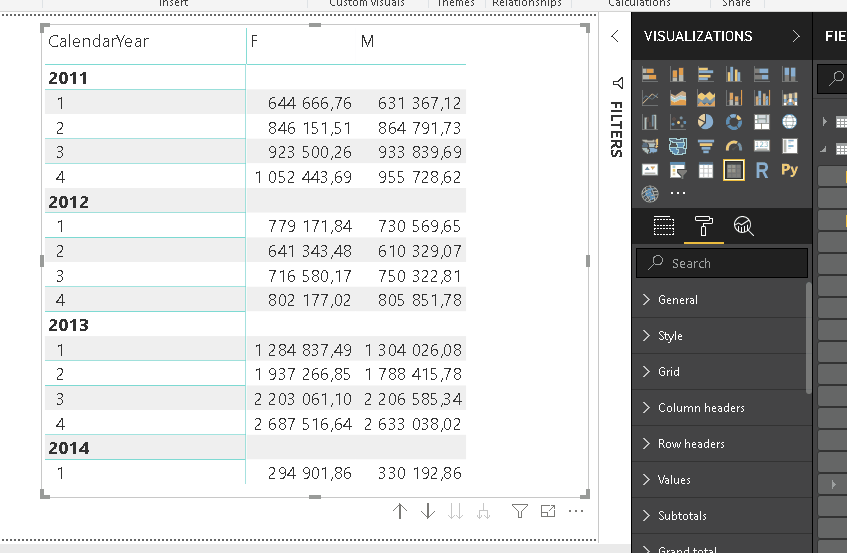The height and width of the screenshot is (553, 847).
Task: Click the value 1 052 443,69
Action: click(303, 177)
